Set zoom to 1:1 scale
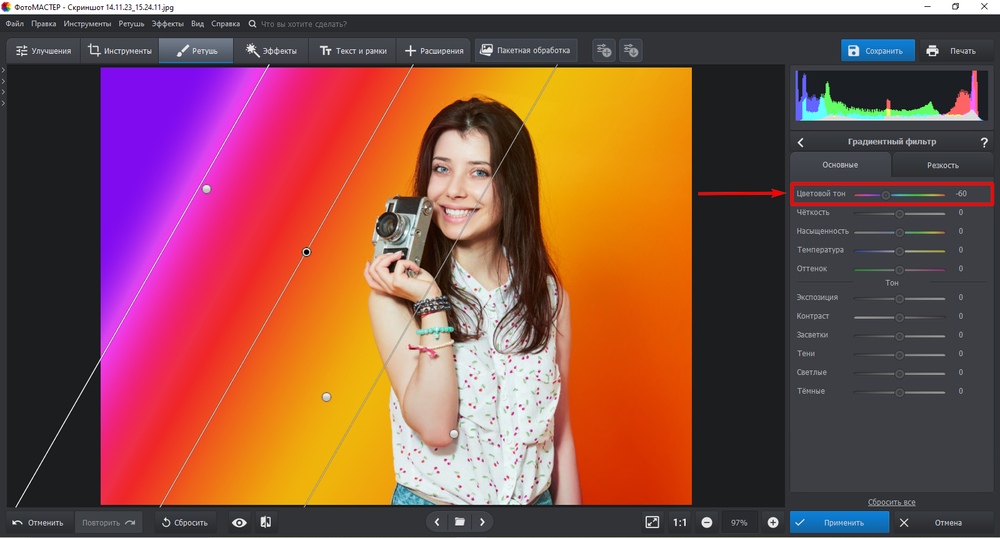 [x=680, y=522]
